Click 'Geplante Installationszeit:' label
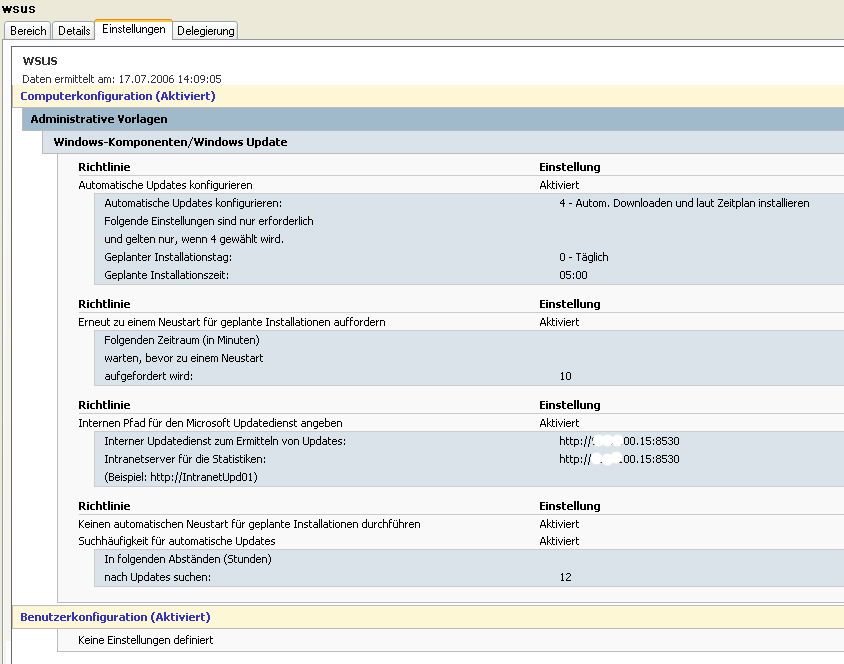 pyautogui.click(x=166, y=275)
